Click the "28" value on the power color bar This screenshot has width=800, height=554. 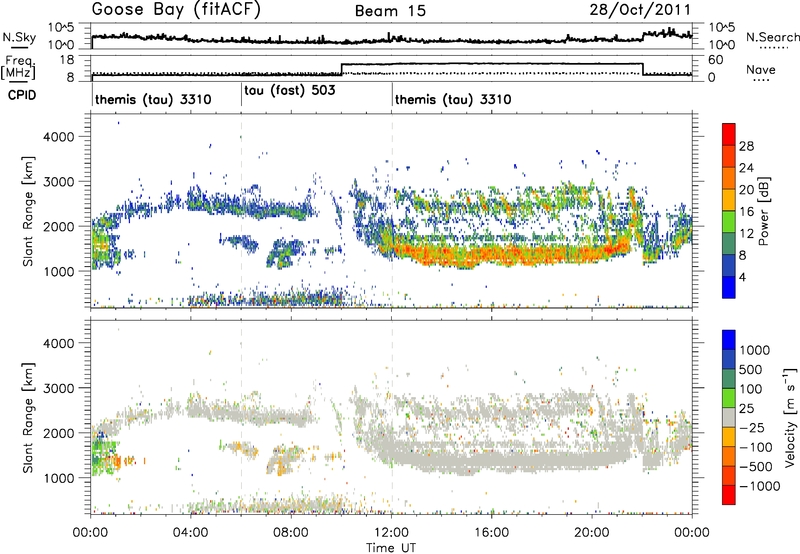coord(746,146)
